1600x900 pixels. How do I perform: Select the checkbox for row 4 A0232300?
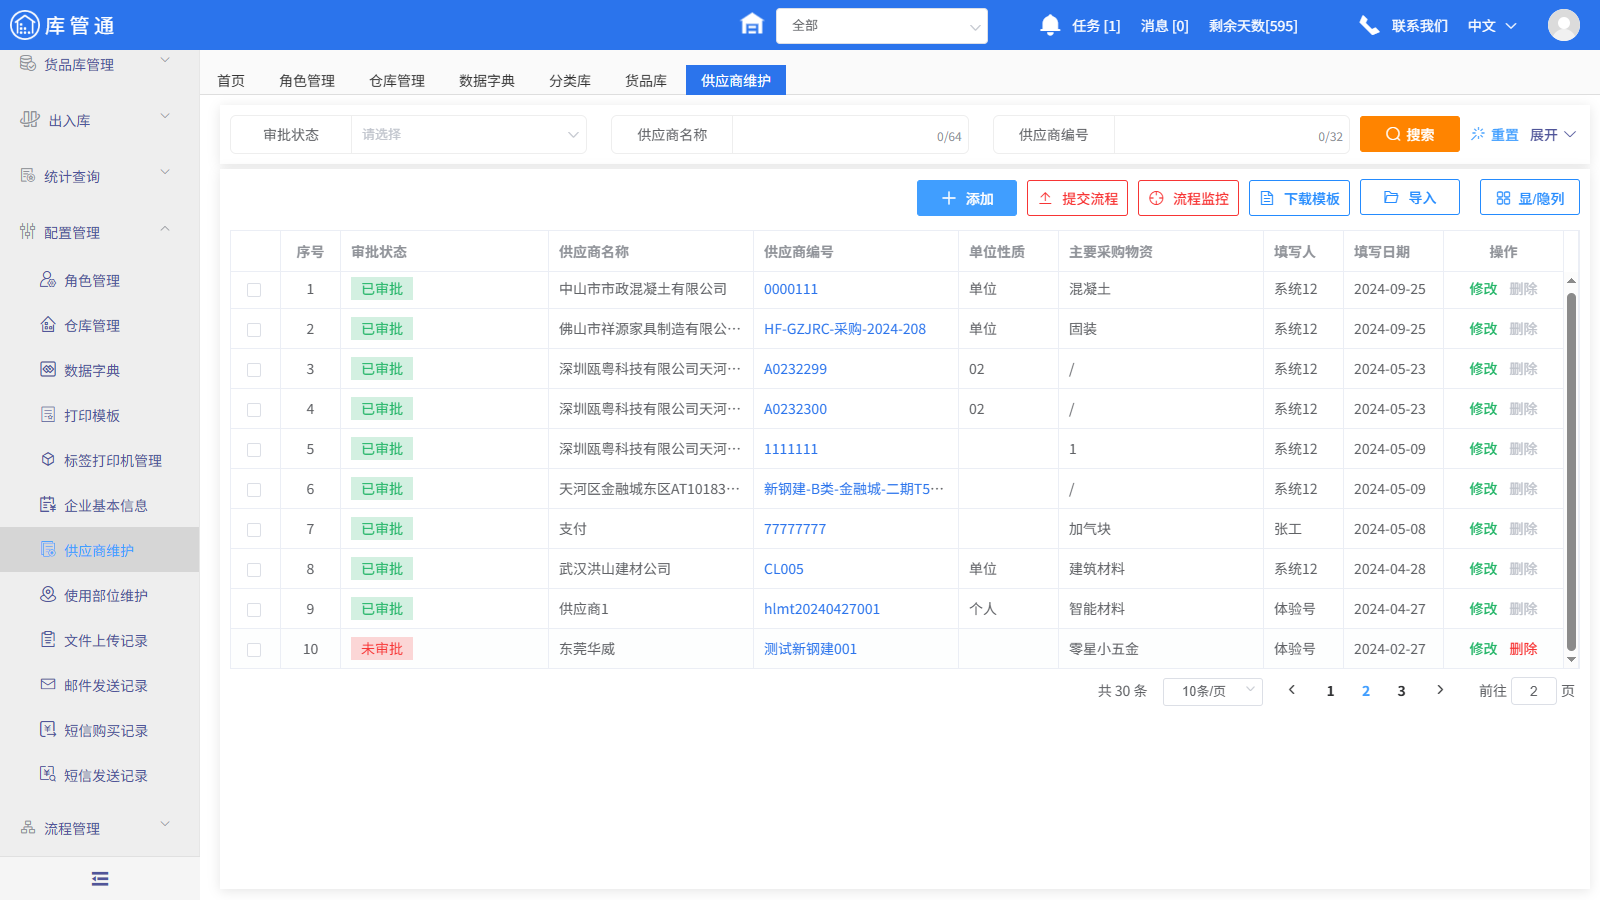click(254, 410)
